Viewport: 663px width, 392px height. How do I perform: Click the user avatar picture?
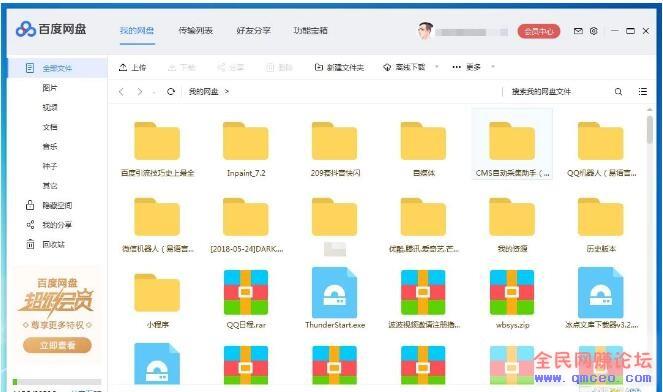[425, 30]
